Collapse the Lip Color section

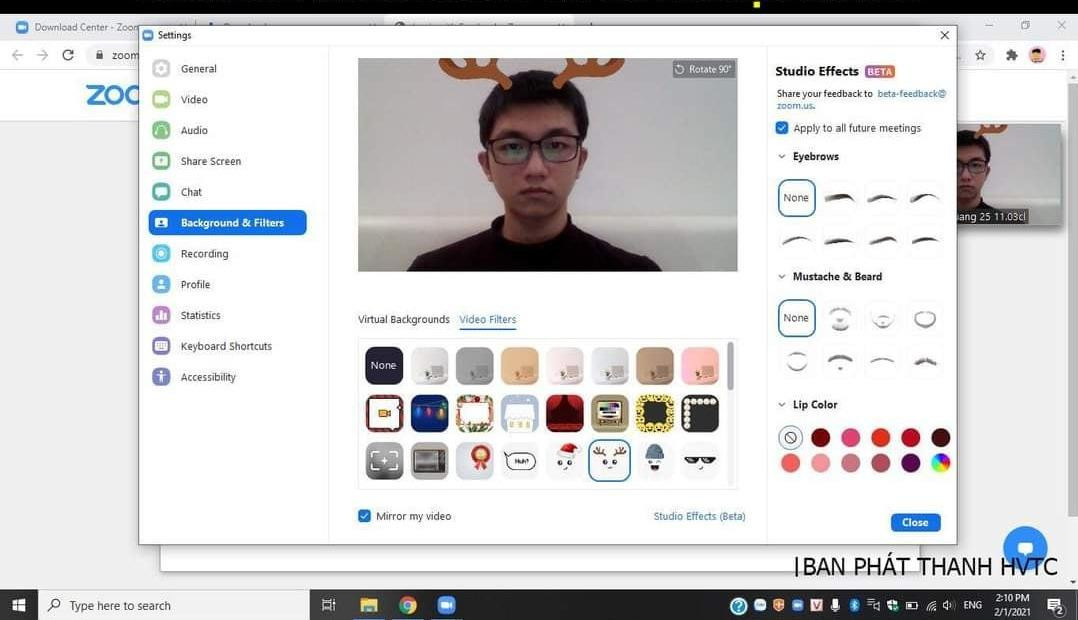tap(782, 404)
